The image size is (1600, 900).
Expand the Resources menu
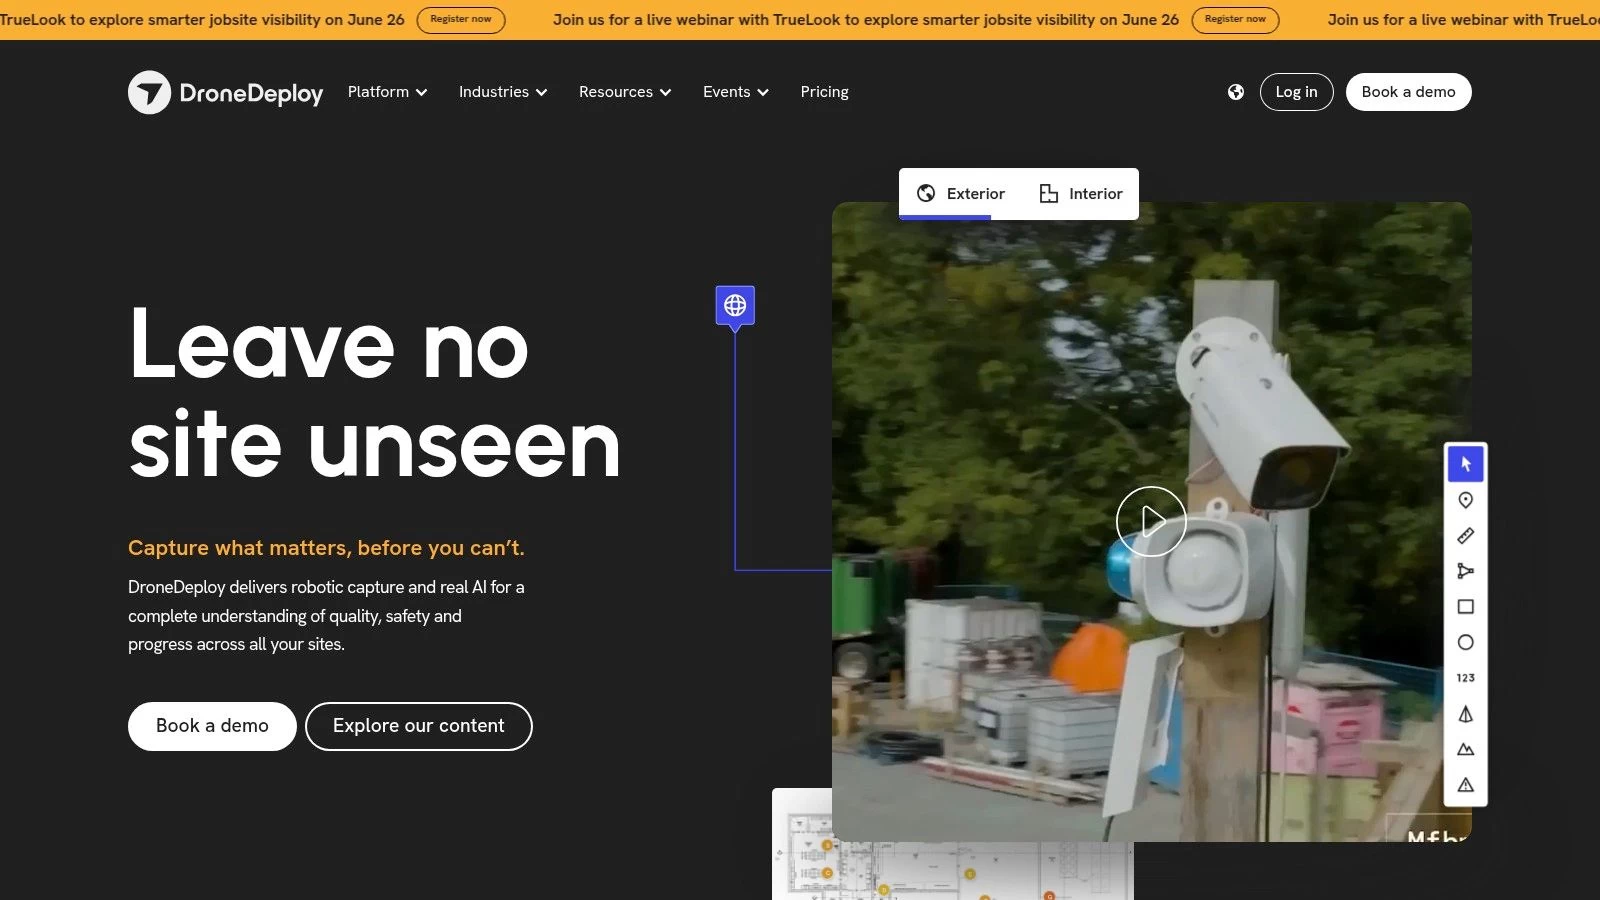point(625,92)
